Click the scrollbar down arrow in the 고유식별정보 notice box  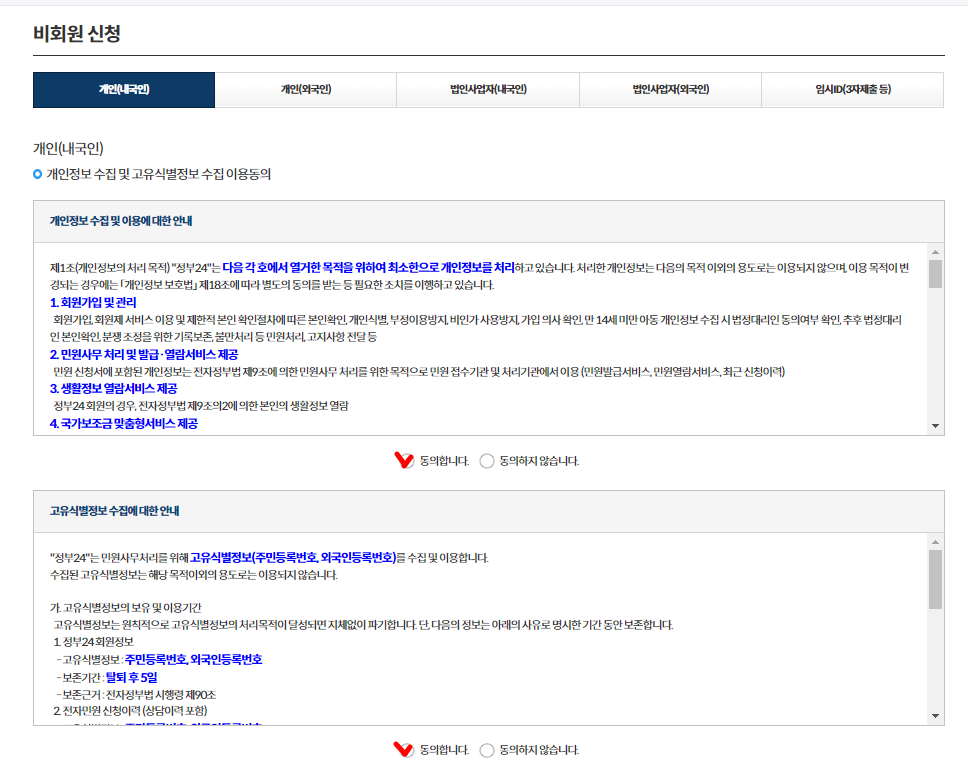point(935,716)
